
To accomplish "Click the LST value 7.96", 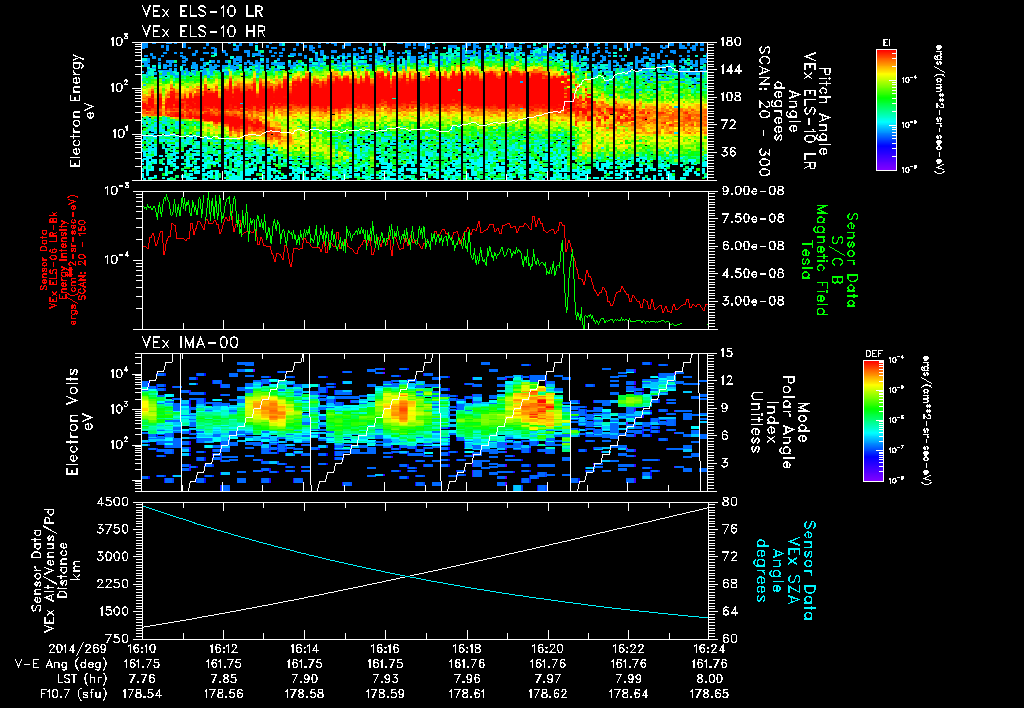I will tap(466, 679).
